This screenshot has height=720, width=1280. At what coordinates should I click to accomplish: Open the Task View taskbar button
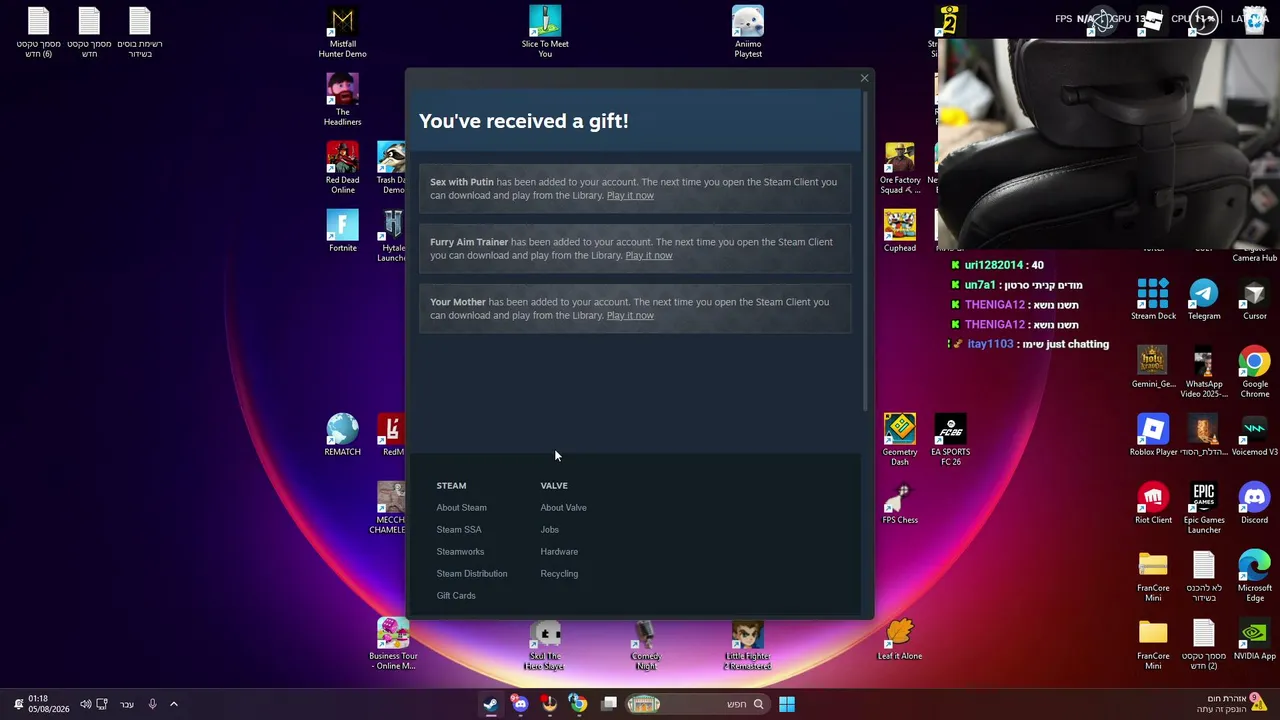(609, 704)
